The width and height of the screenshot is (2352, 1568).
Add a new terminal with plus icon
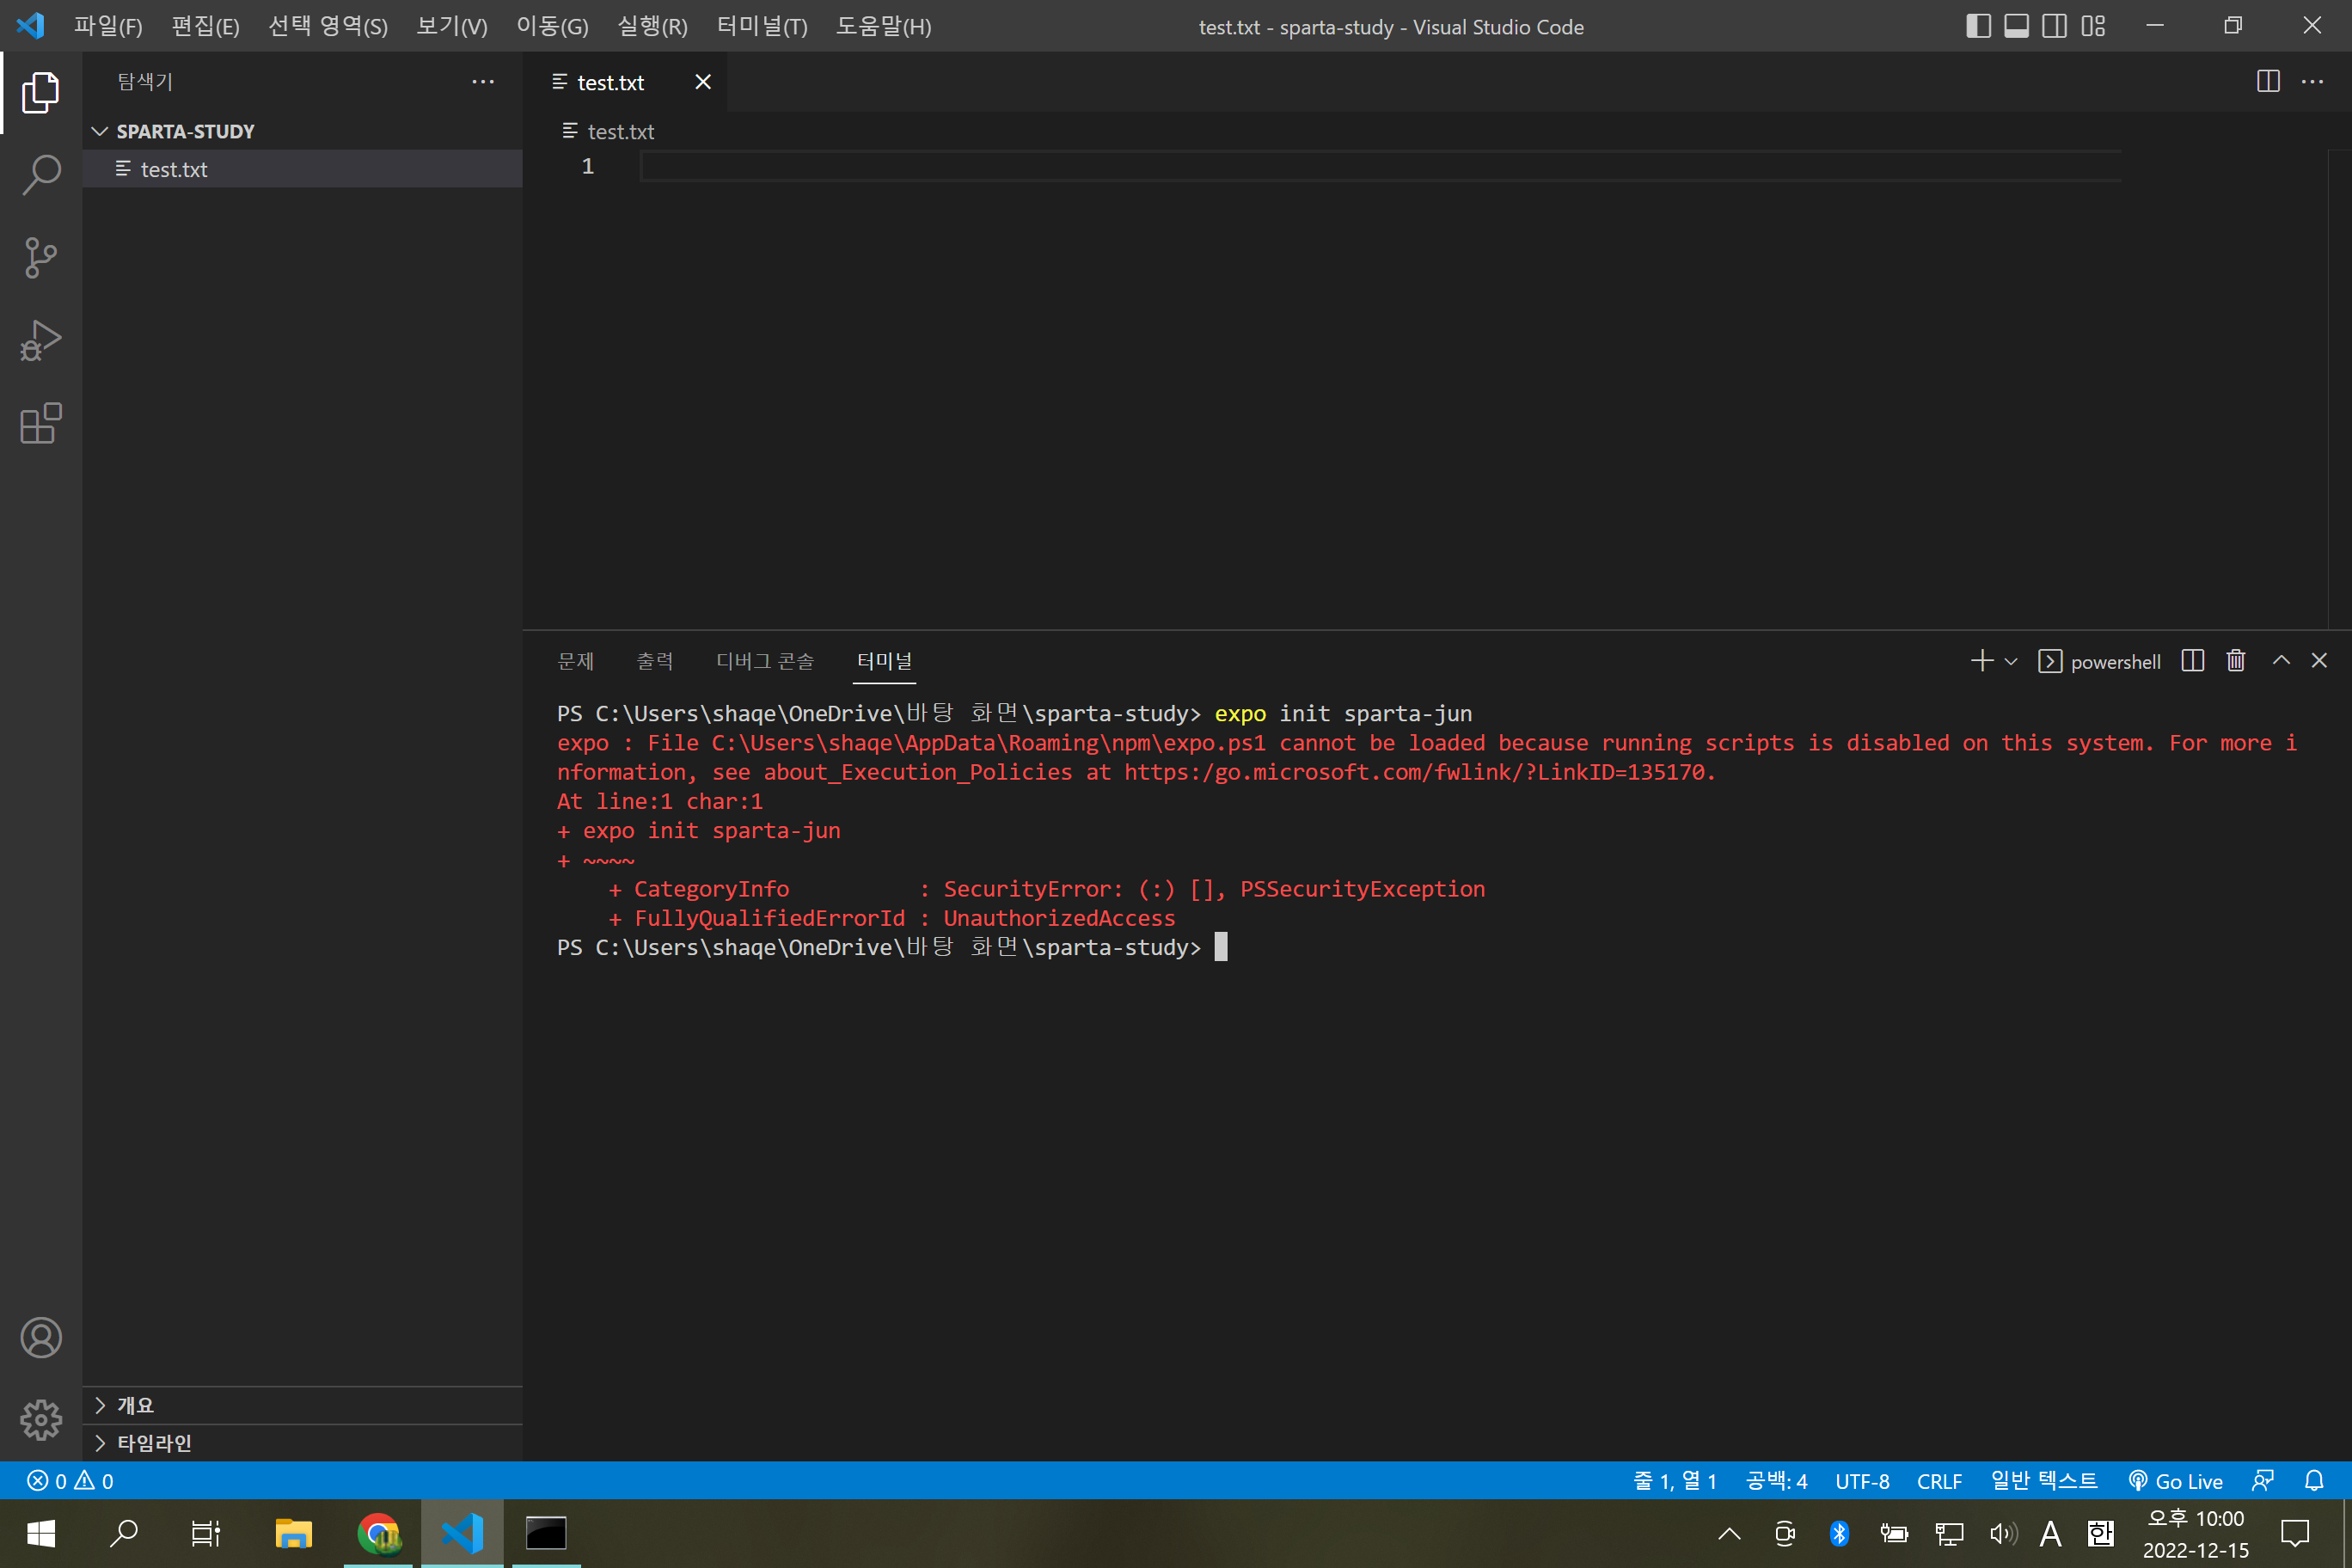click(x=1981, y=661)
